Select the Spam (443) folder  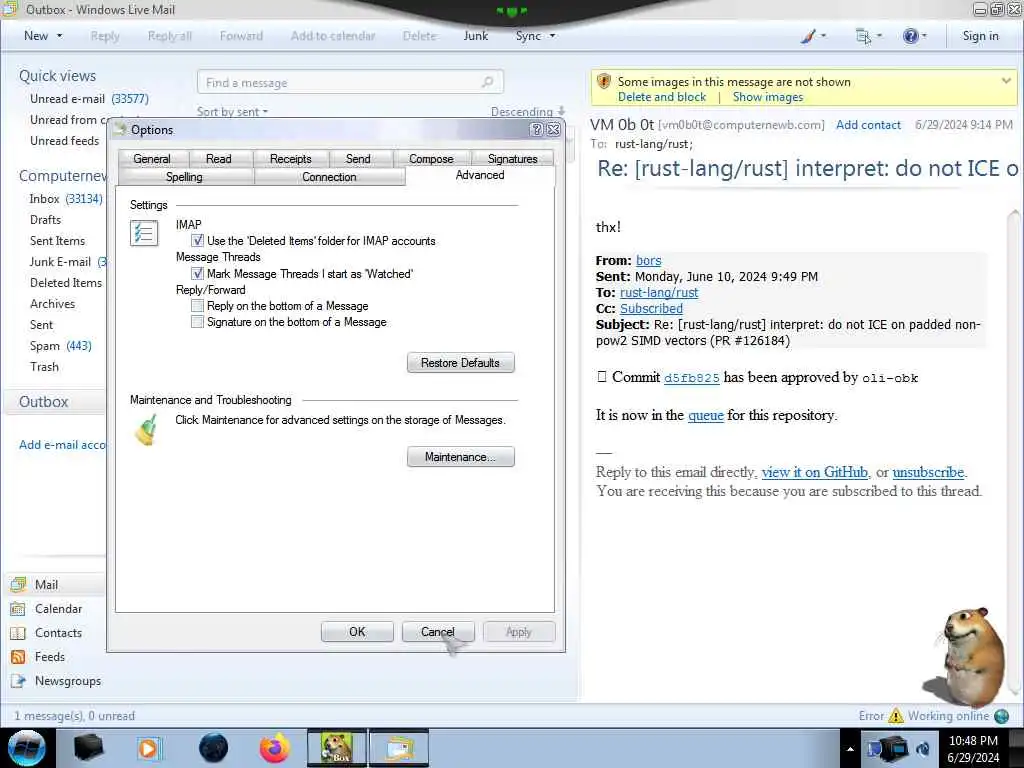[x=60, y=345]
